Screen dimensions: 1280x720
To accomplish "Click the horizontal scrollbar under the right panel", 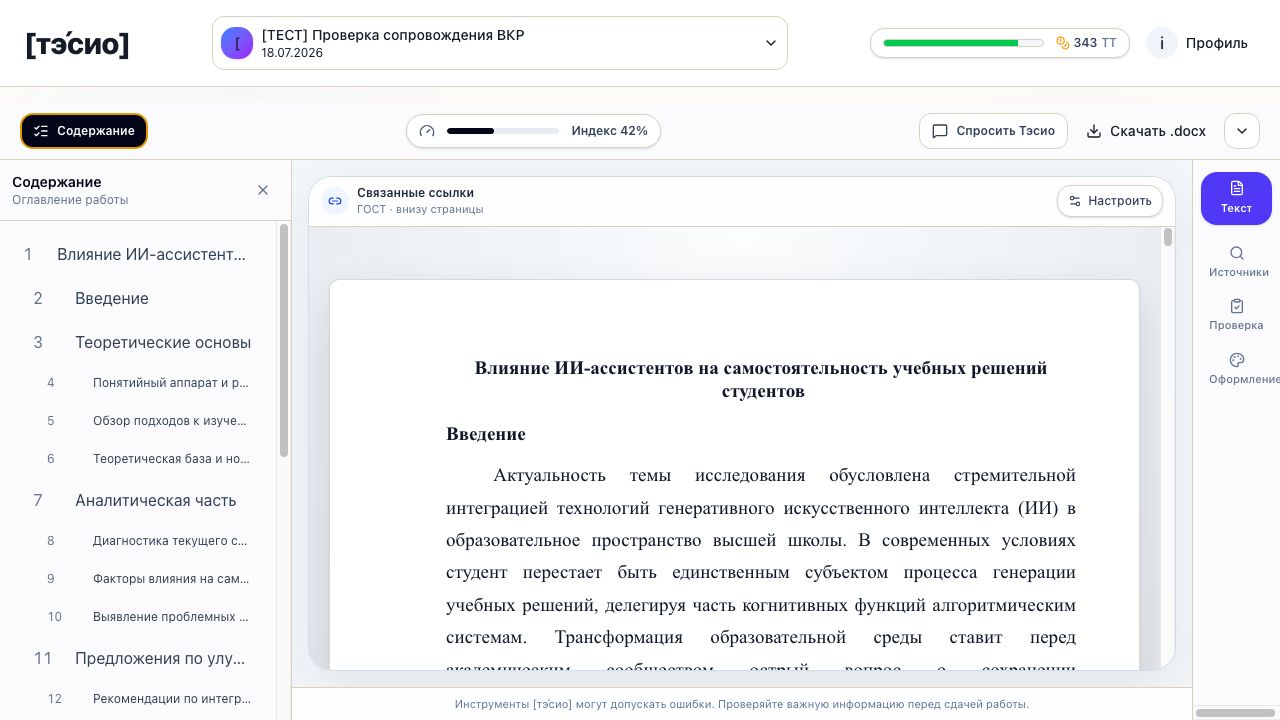I will point(1236,713).
